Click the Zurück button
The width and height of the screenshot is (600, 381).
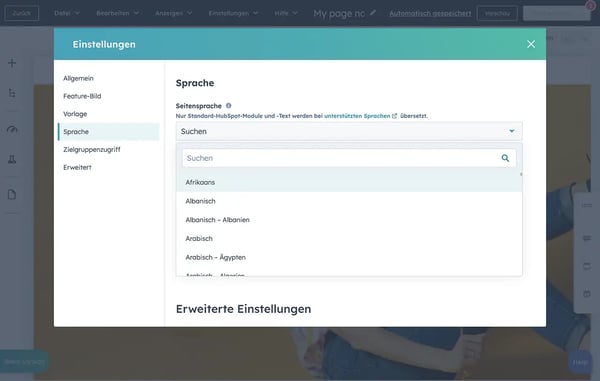pyautogui.click(x=21, y=13)
